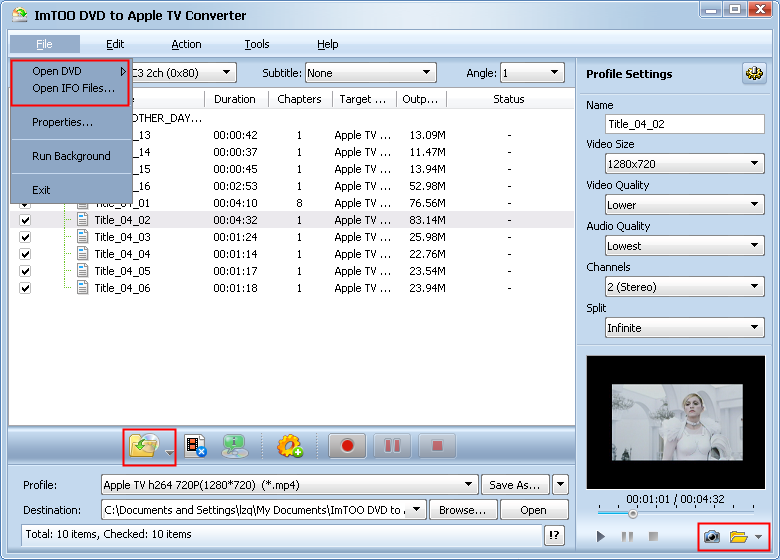This screenshot has height=560, width=780.
Task: Uncheck the Title_04_03 checkbox
Action: coord(25,237)
